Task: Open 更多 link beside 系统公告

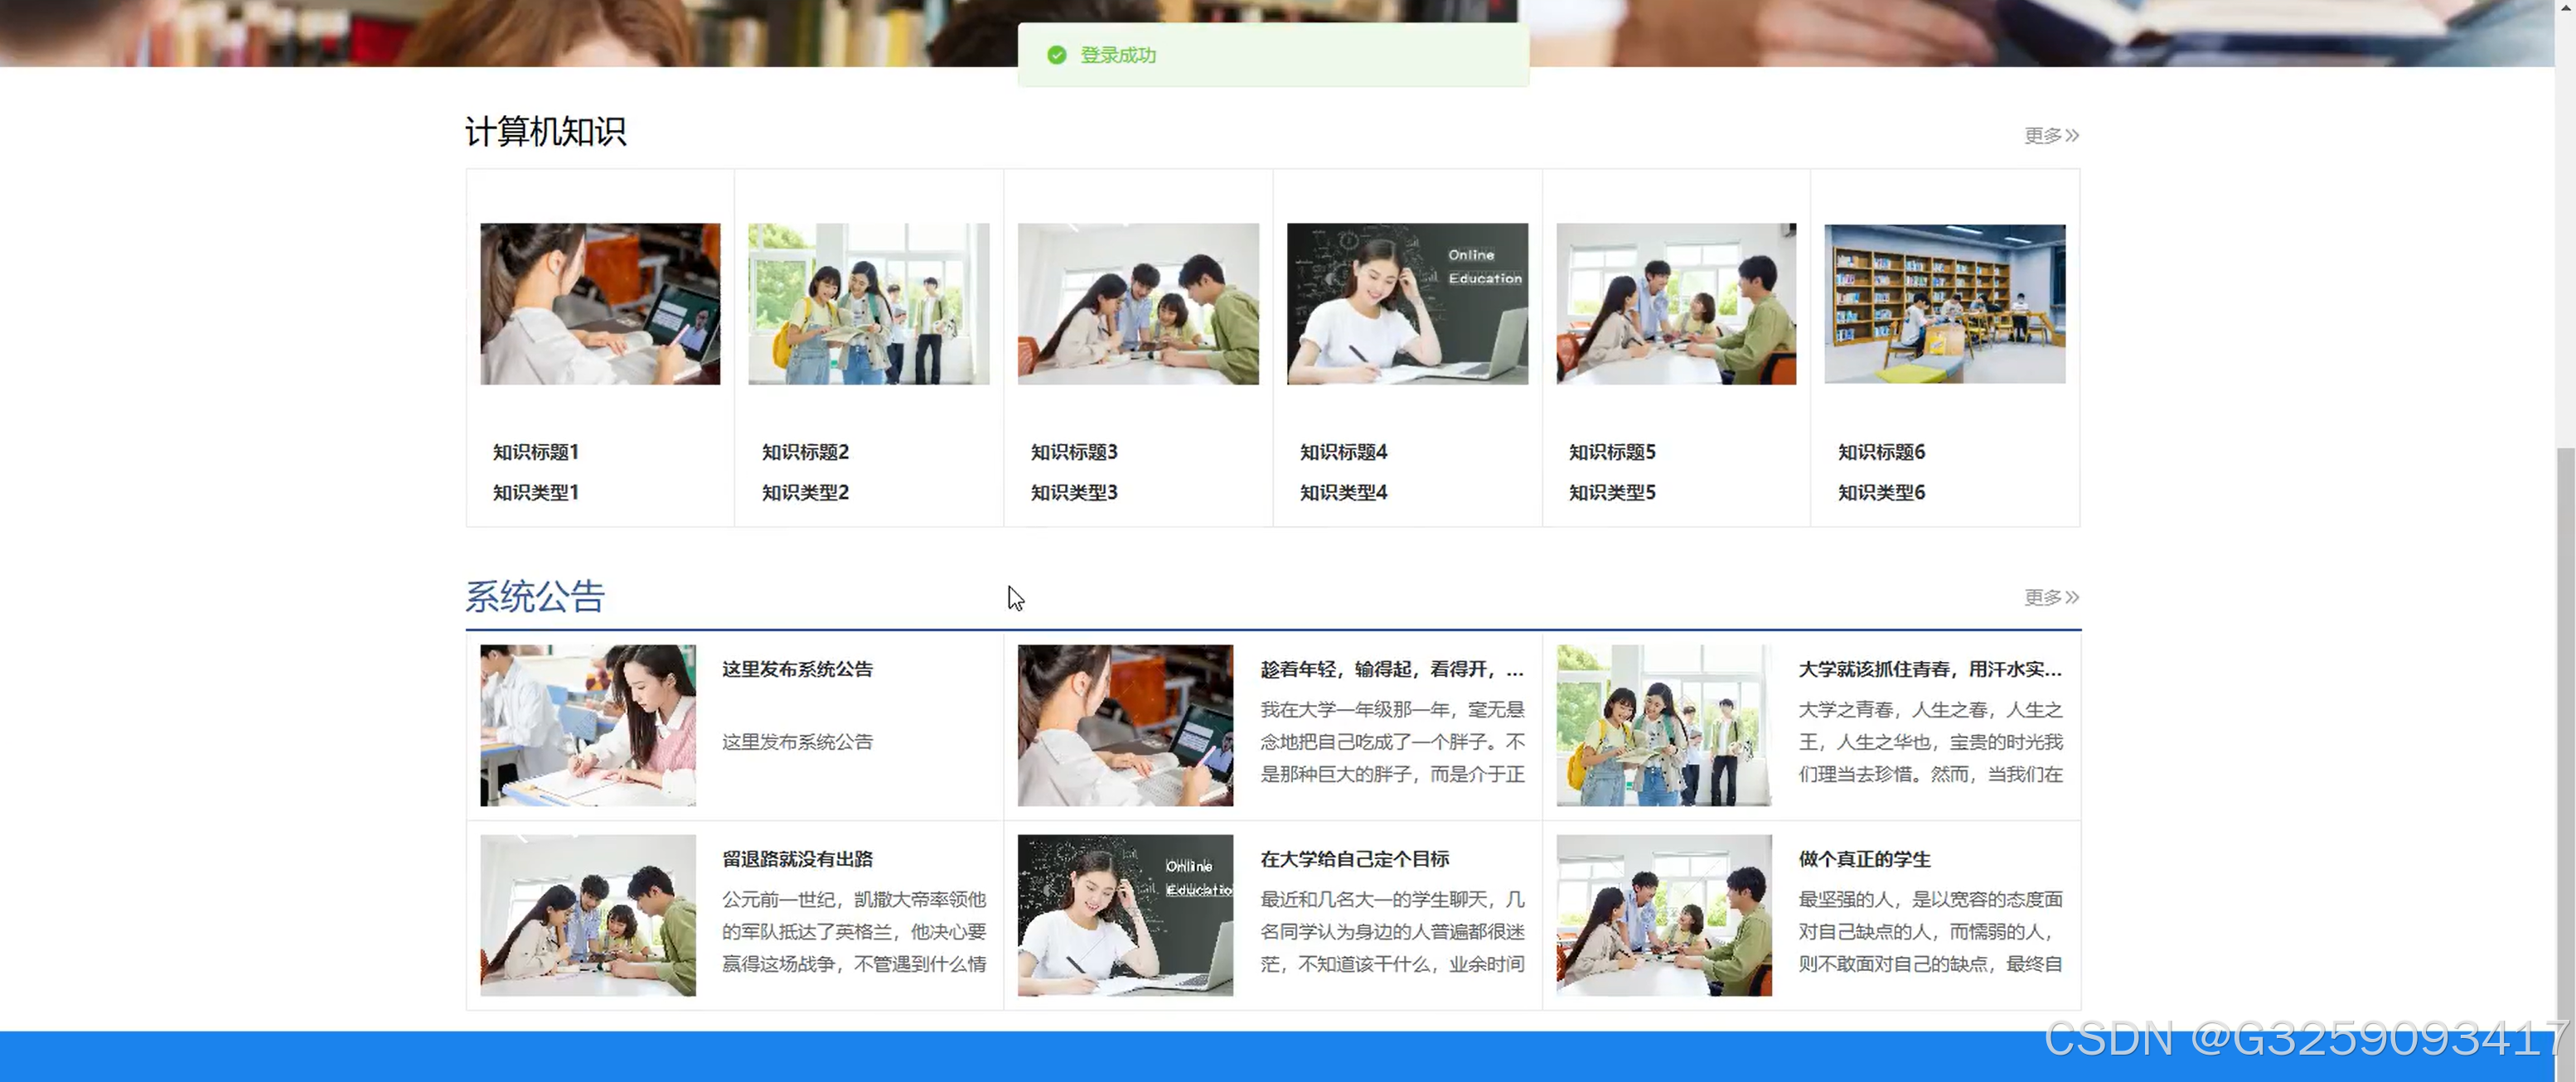Action: coord(2051,597)
